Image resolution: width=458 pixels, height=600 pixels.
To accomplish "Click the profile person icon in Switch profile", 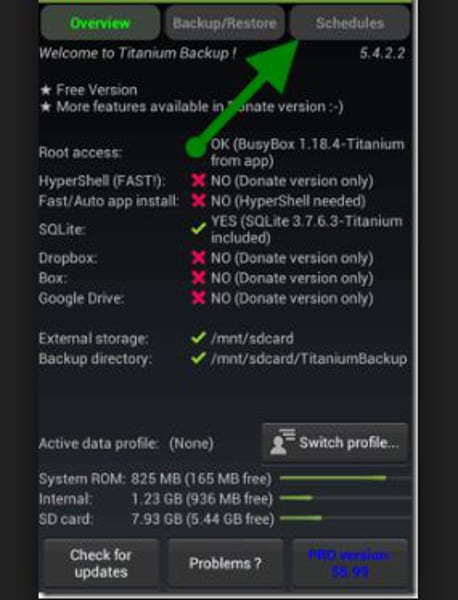I will click(282, 442).
